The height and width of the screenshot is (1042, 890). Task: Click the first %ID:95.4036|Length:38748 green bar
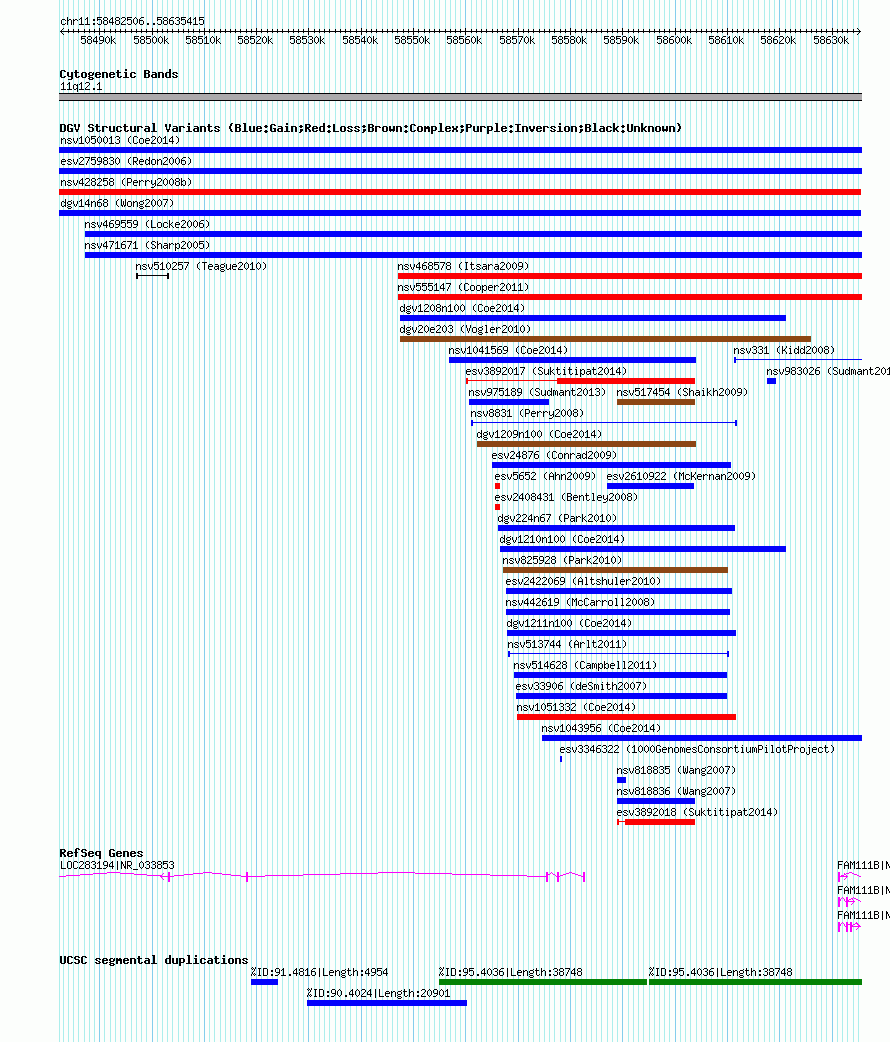(x=542, y=982)
